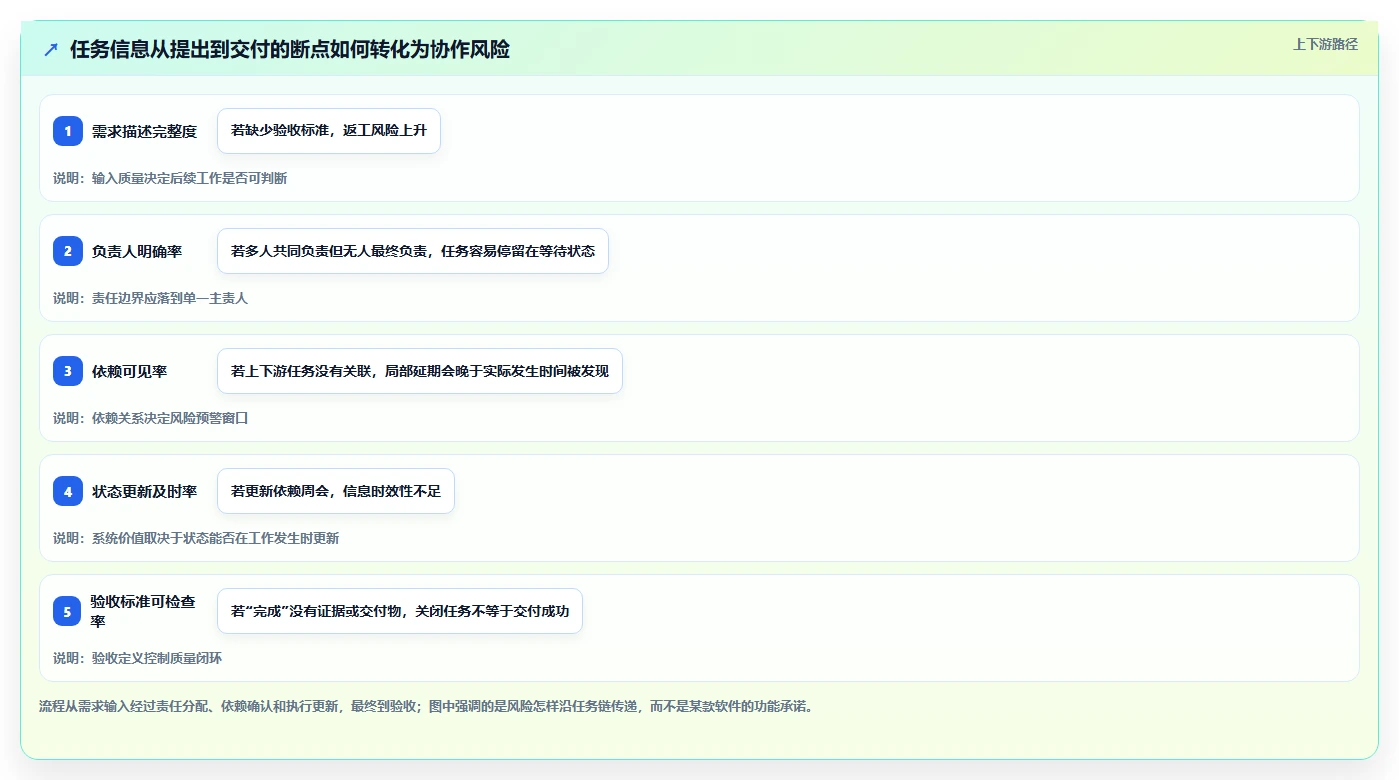The width and height of the screenshot is (1399, 780).
Task: Click the number 2 step badge
Action: [x=68, y=251]
